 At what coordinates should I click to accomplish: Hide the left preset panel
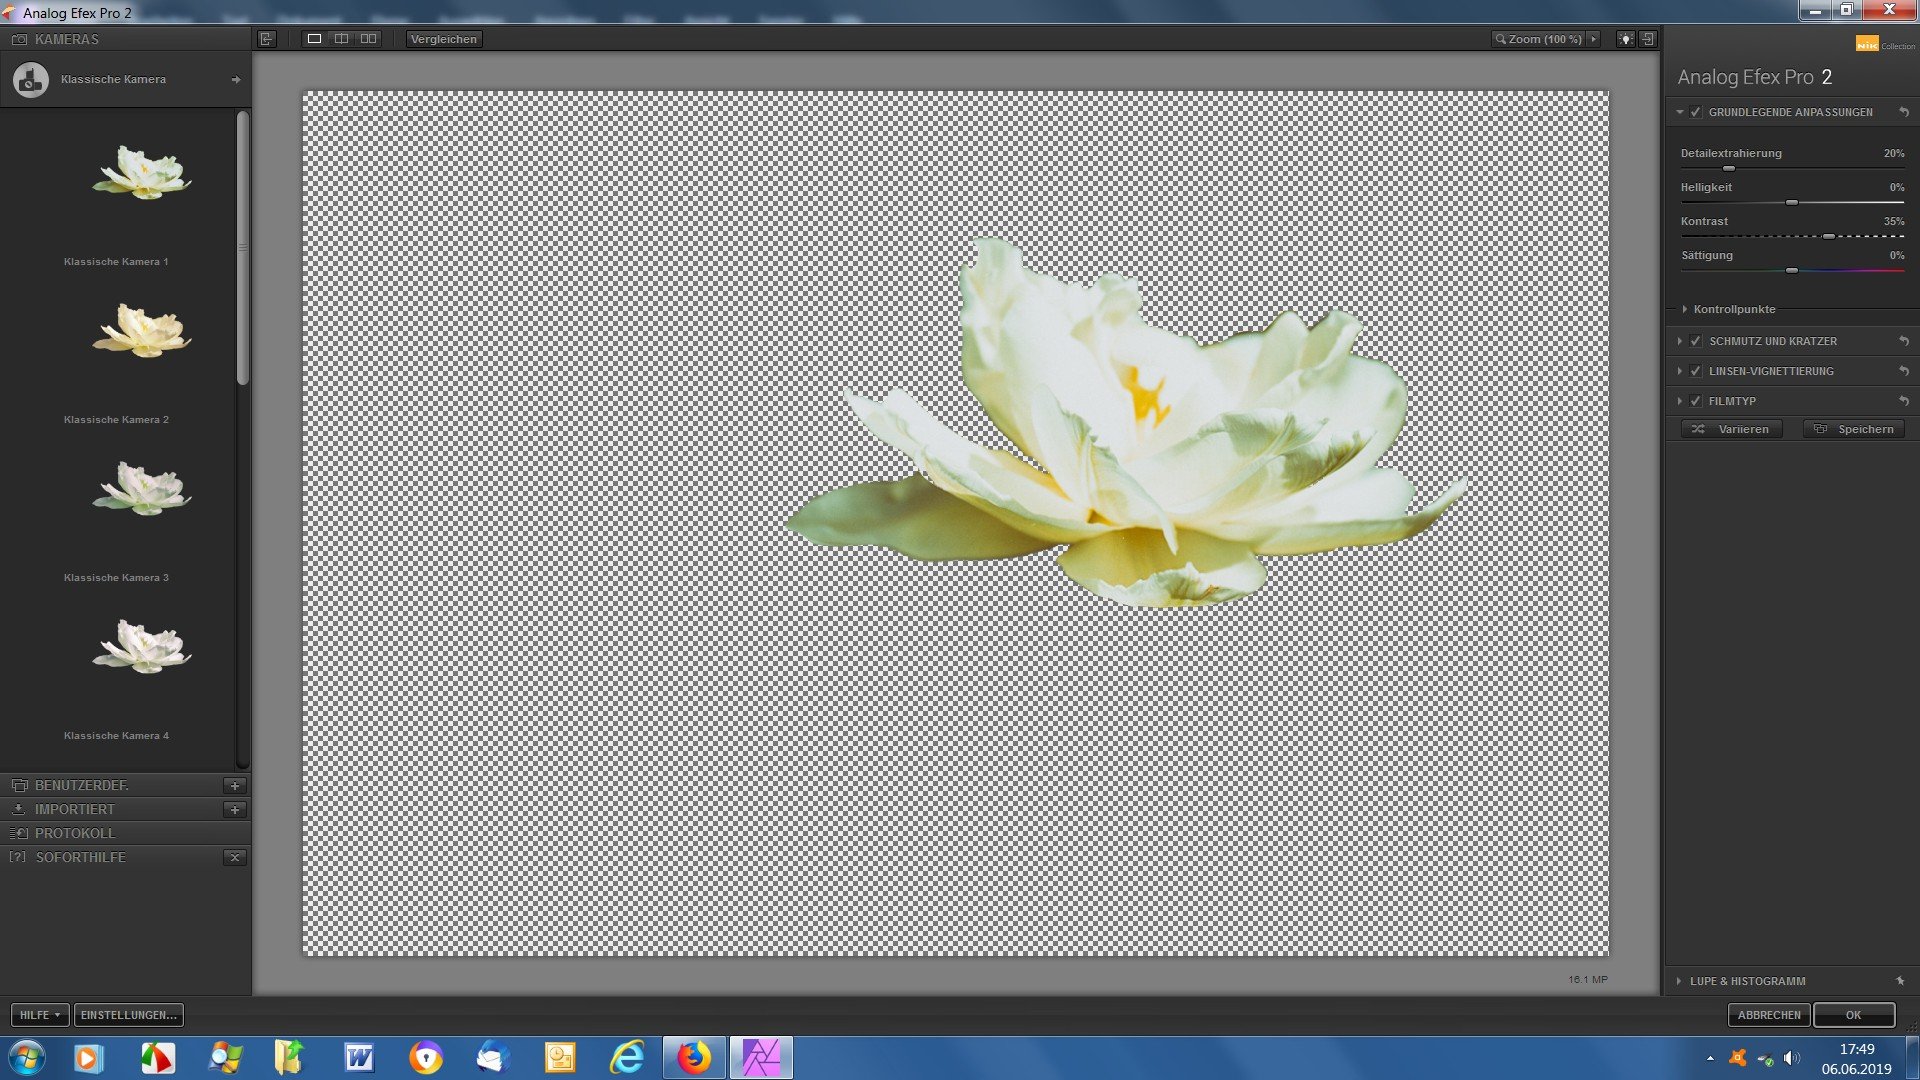(267, 39)
